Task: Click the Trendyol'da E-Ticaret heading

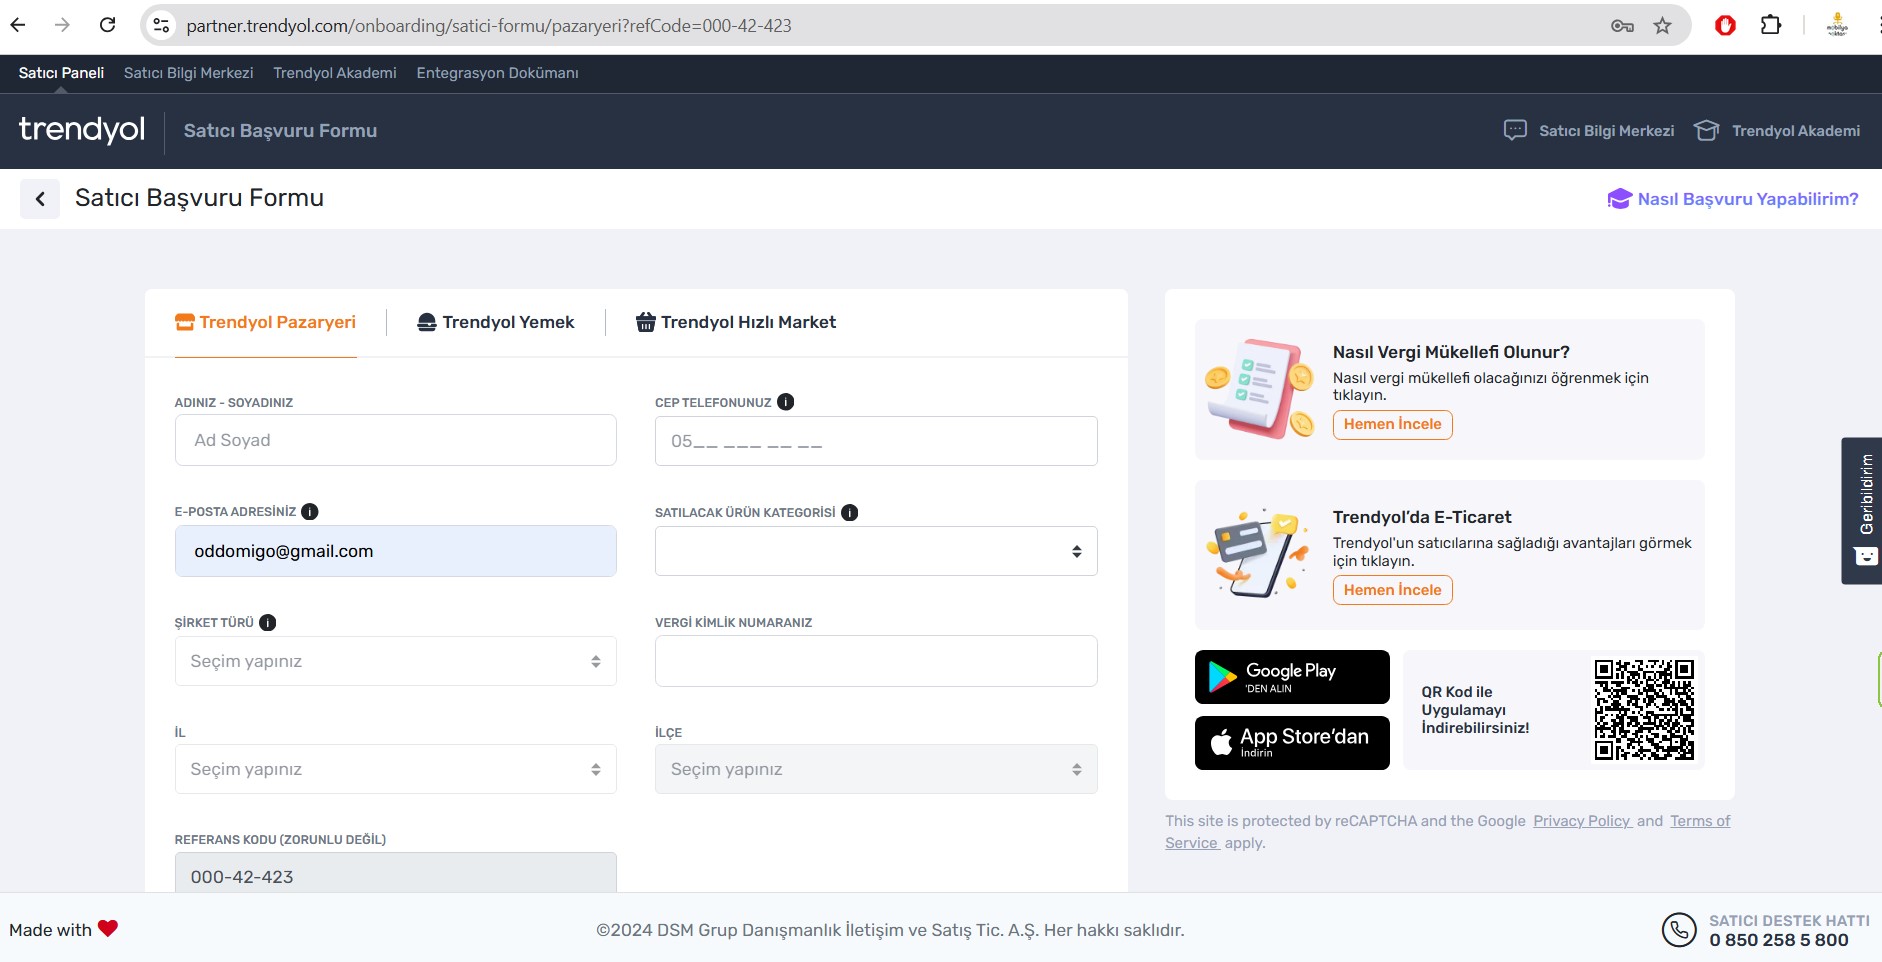Action: coord(1422,517)
